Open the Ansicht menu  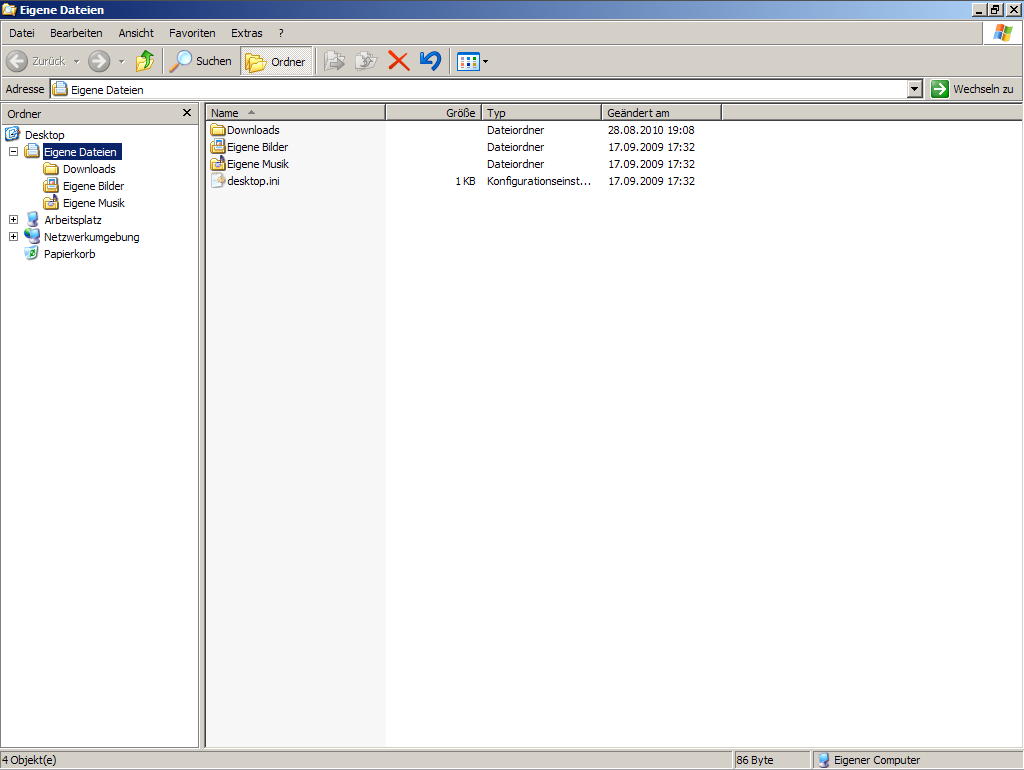pos(136,33)
